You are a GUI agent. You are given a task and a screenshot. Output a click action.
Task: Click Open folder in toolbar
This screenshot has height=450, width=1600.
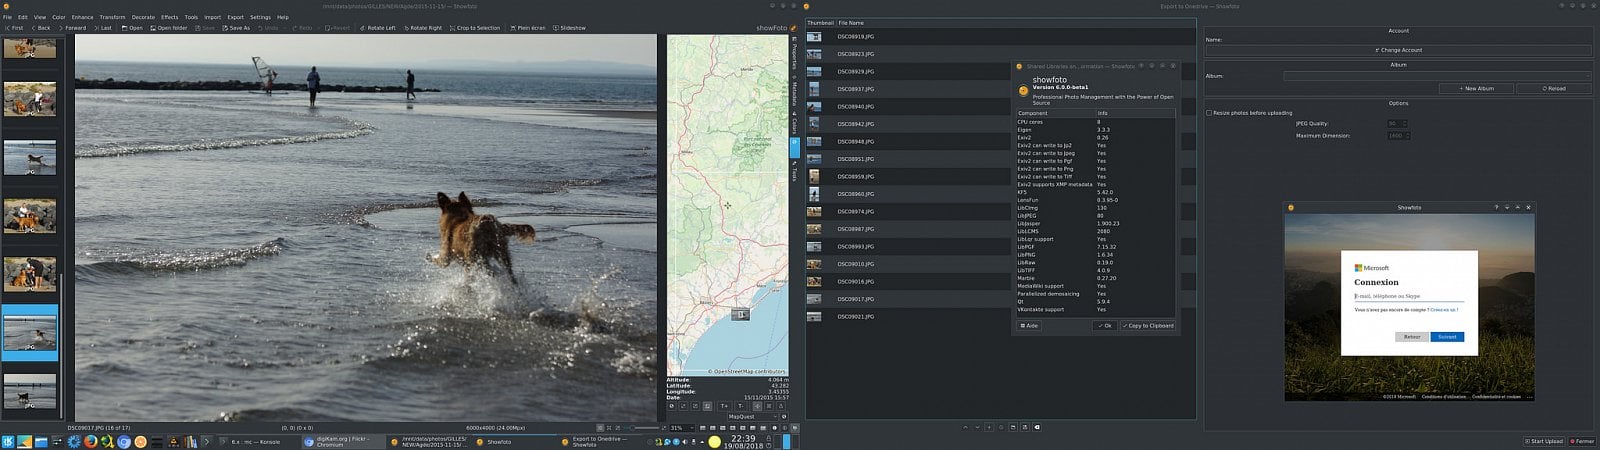click(x=169, y=28)
